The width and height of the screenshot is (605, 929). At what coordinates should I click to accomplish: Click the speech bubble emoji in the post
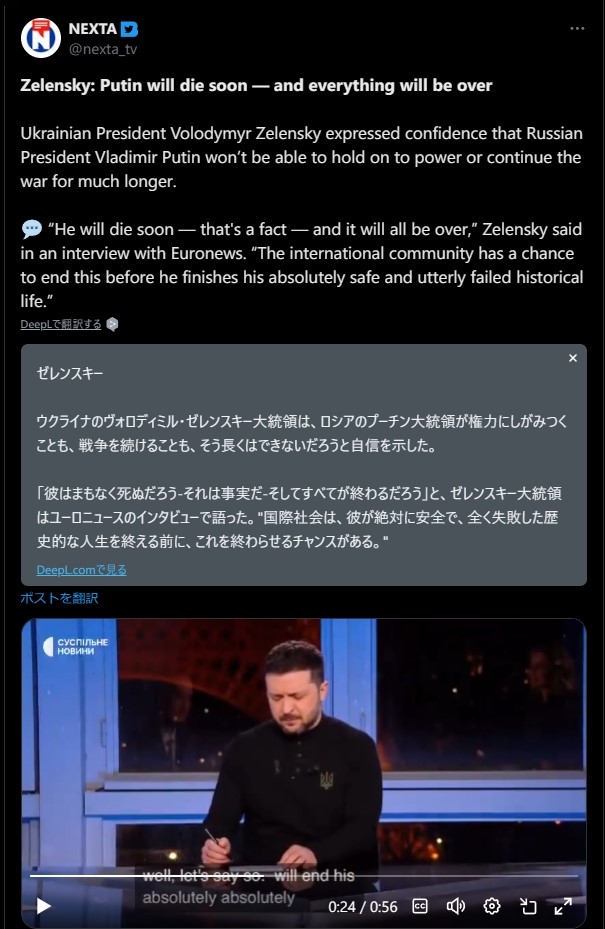(31, 229)
